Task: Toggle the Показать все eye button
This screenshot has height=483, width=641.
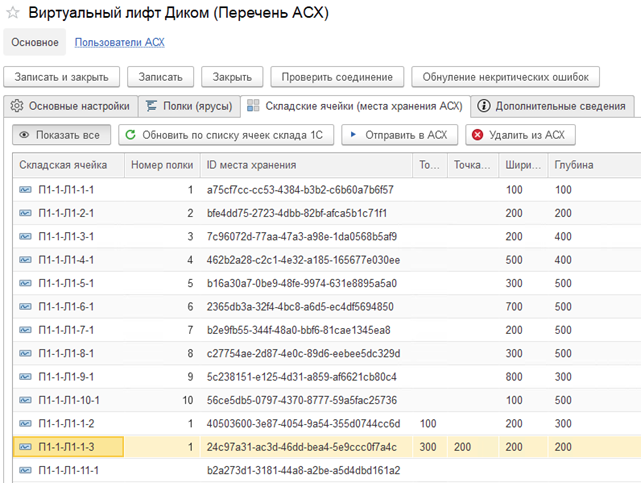Action: tap(60, 134)
